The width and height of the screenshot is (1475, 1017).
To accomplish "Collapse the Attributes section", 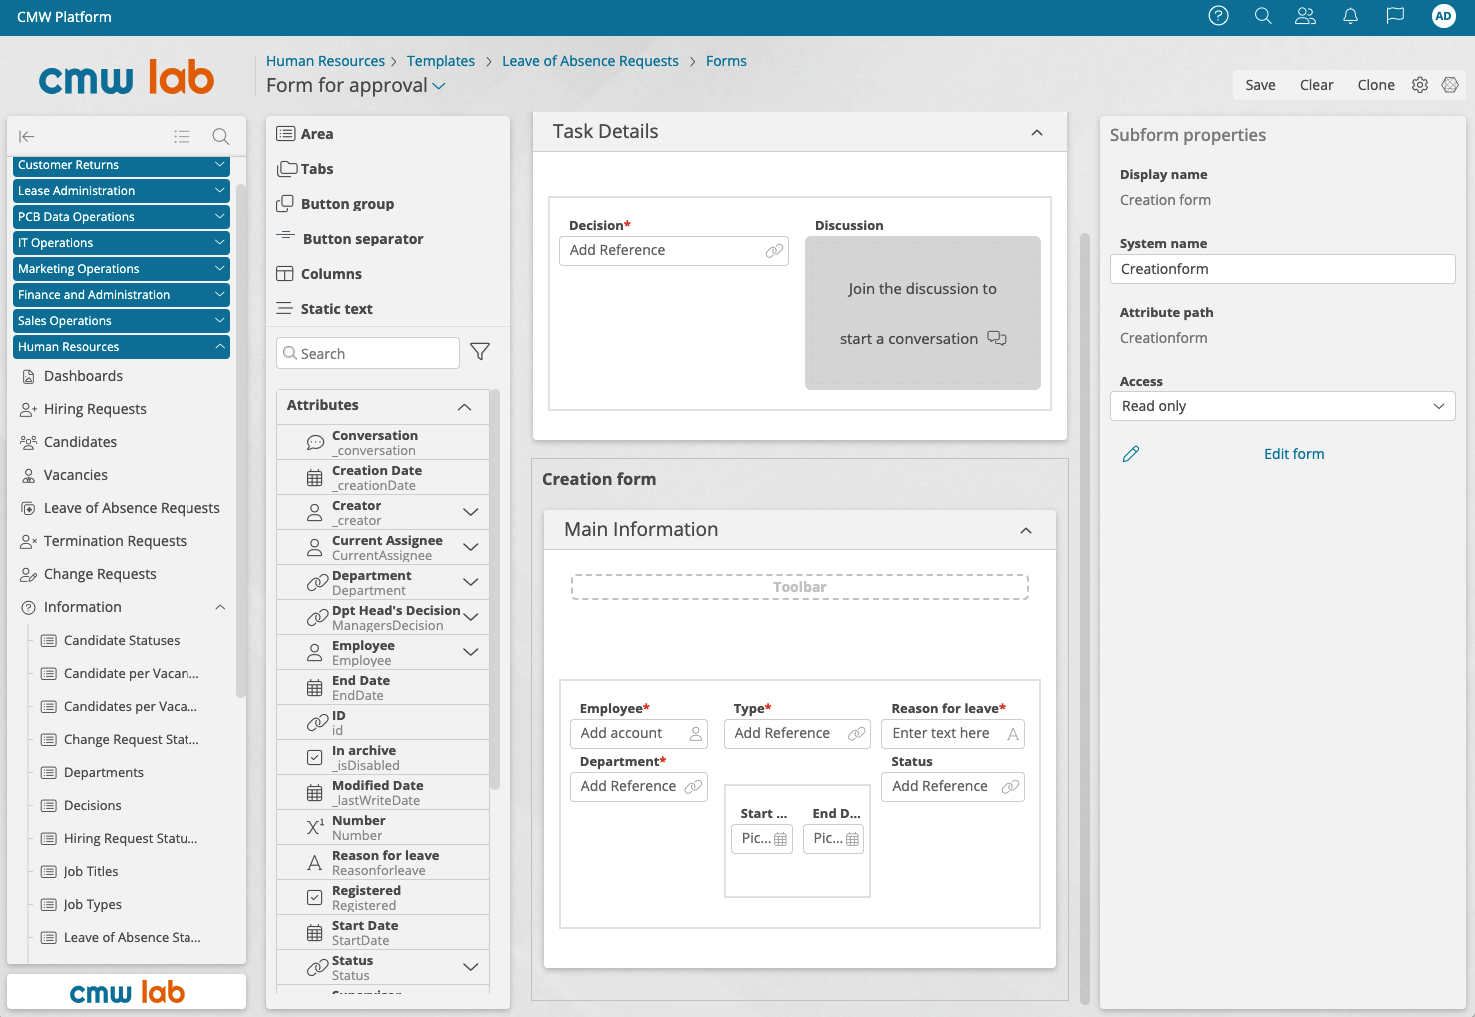I will (x=464, y=406).
